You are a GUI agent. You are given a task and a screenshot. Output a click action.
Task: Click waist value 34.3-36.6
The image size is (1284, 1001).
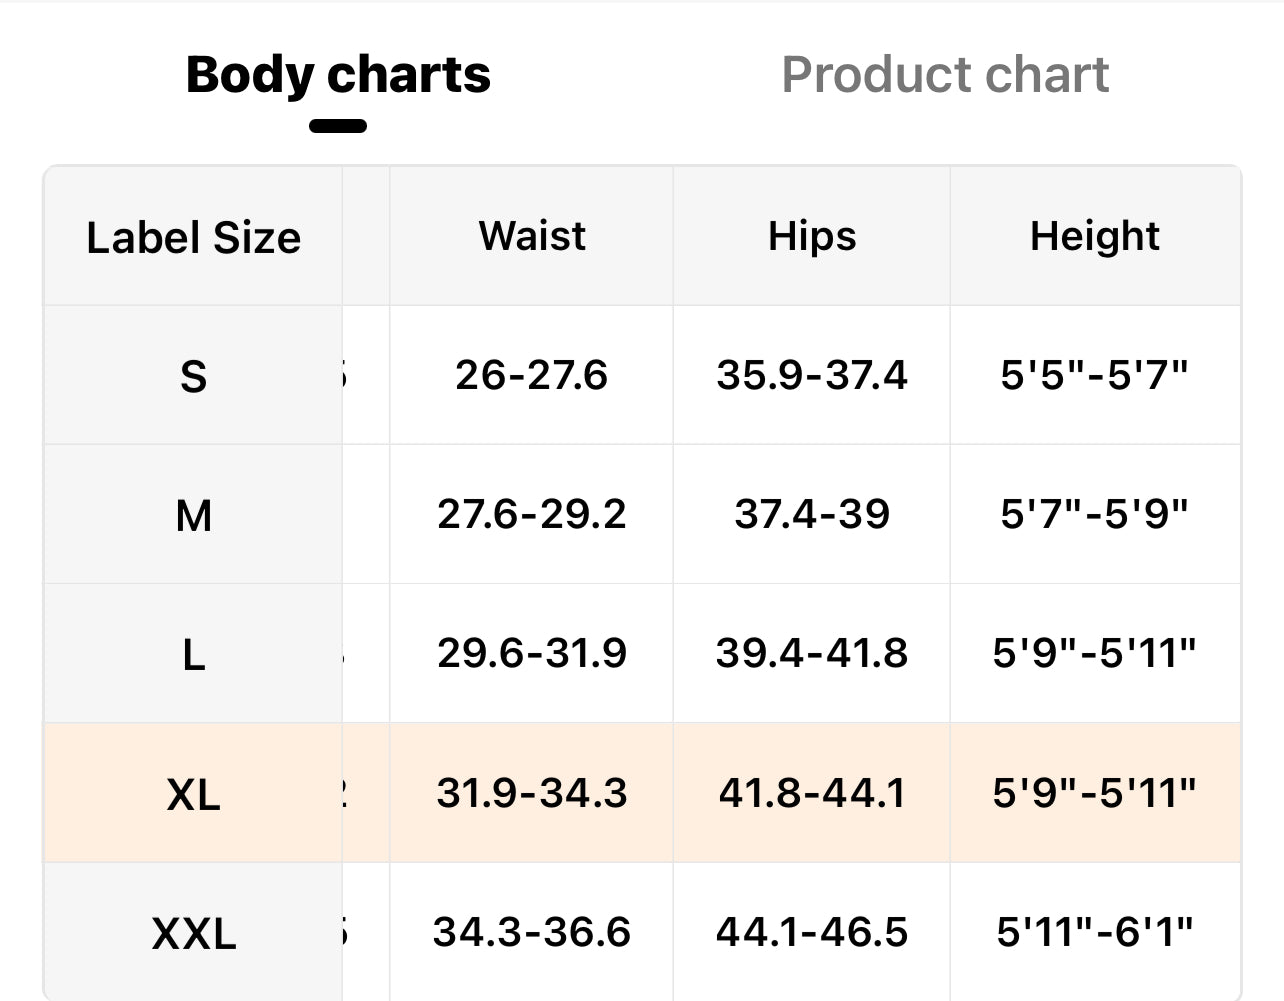click(531, 932)
